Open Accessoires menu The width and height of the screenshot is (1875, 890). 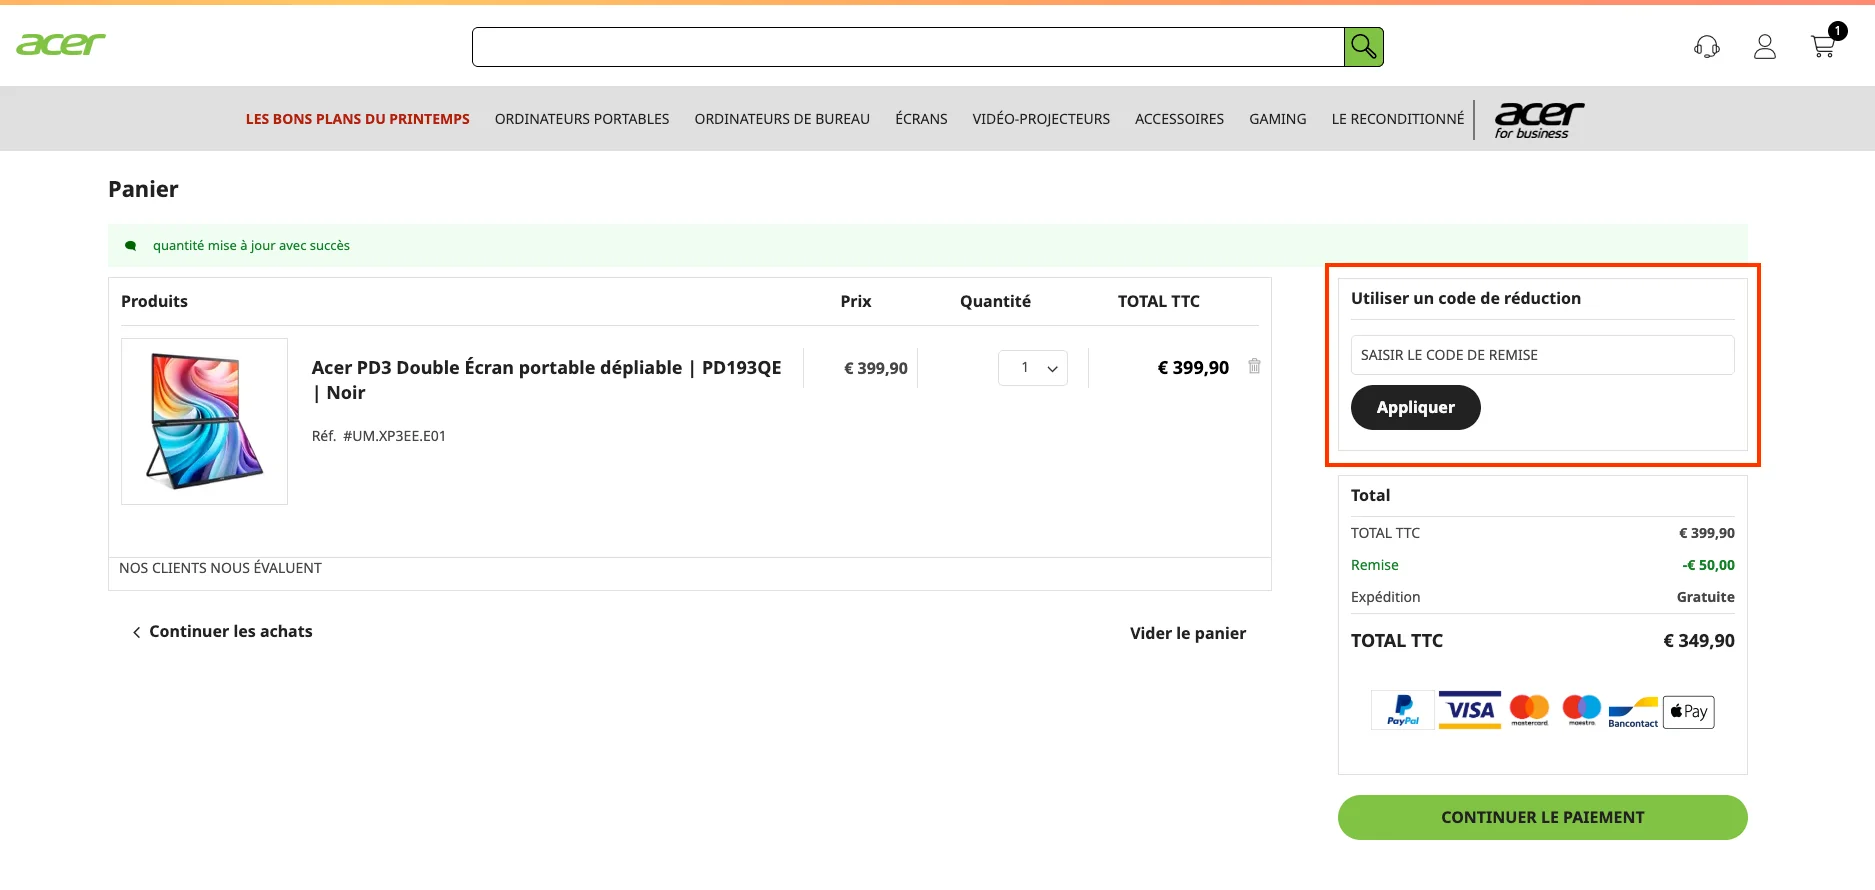[x=1179, y=119]
